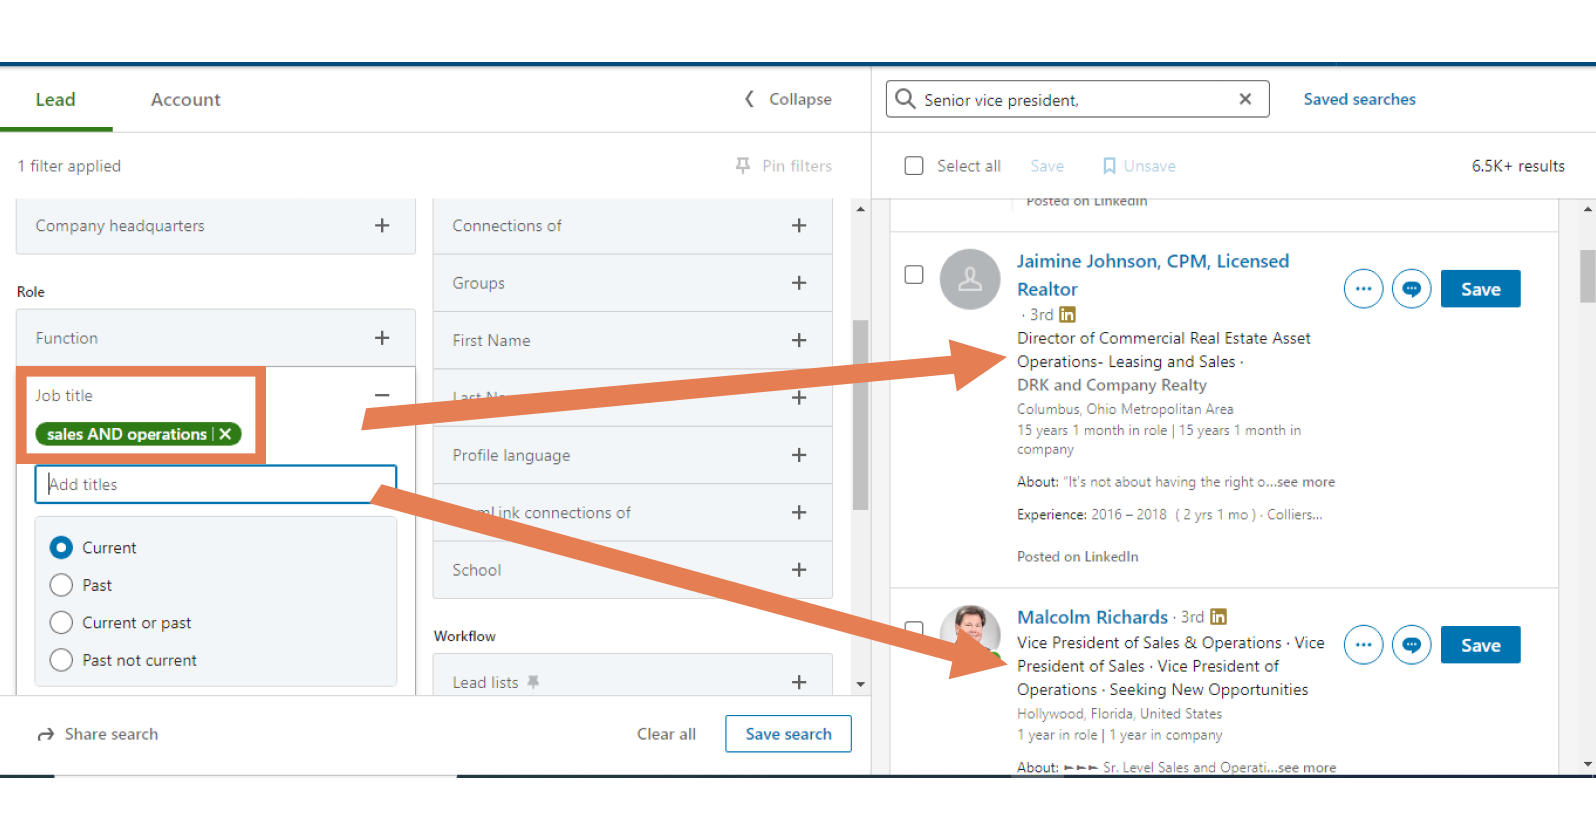
Task: Select the Current radio button
Action: pos(61,548)
